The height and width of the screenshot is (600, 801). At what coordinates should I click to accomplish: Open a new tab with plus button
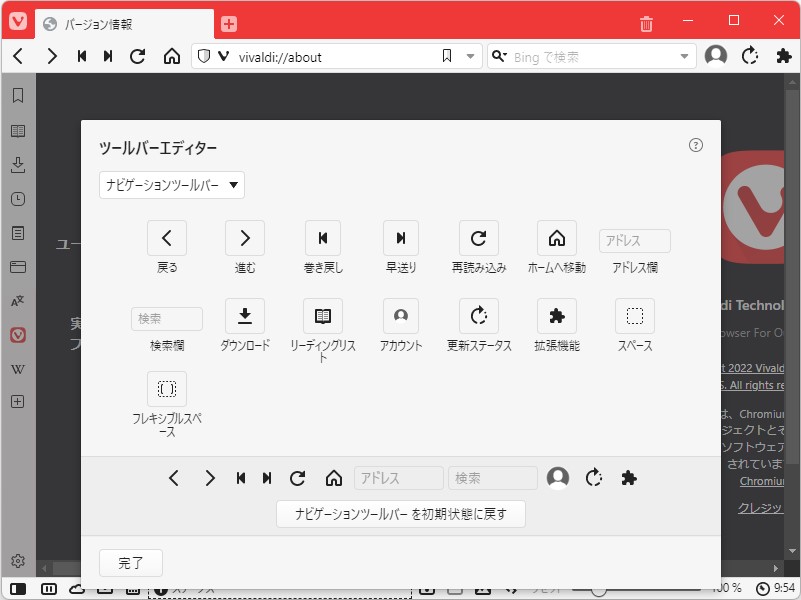(x=228, y=24)
